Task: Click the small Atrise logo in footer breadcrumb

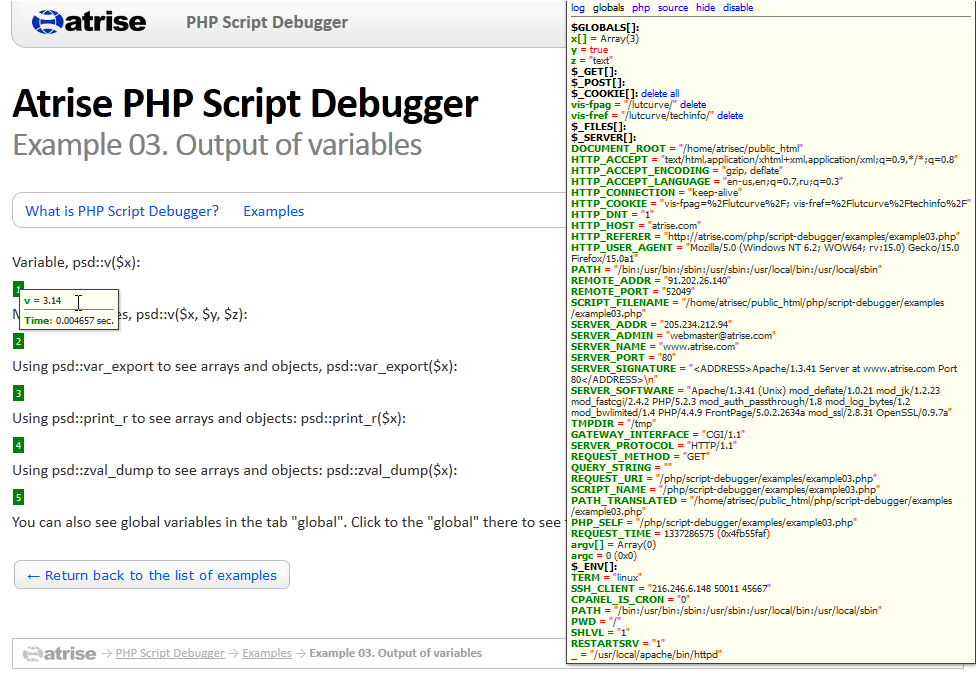Action: (60, 653)
